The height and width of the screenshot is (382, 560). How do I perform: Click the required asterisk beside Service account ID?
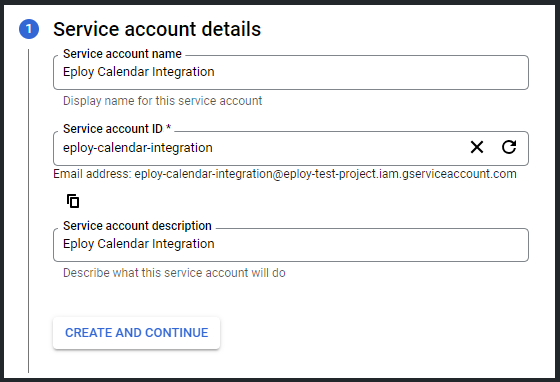coord(169,127)
